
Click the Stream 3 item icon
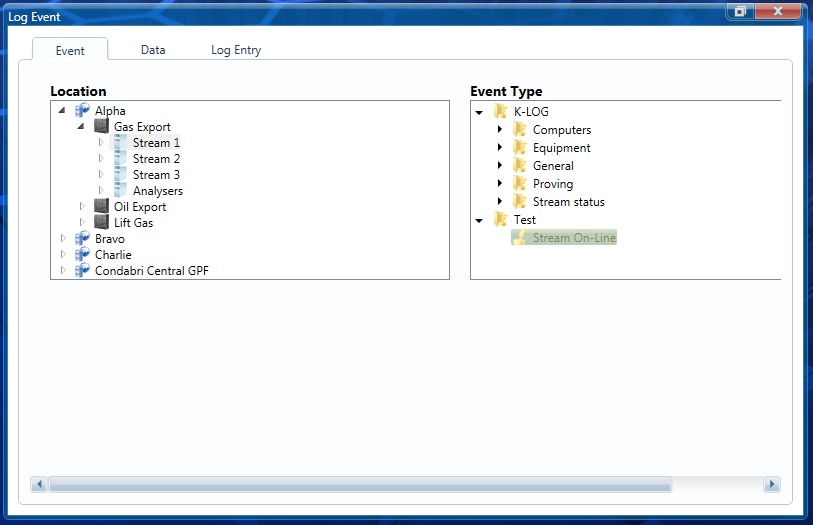120,174
